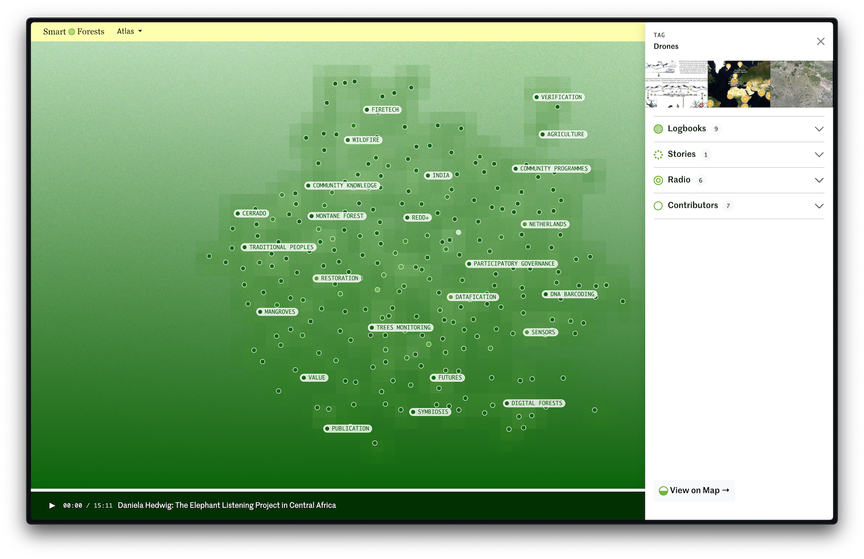Click the Smart Forests logo
864x559 pixels.
click(x=73, y=31)
